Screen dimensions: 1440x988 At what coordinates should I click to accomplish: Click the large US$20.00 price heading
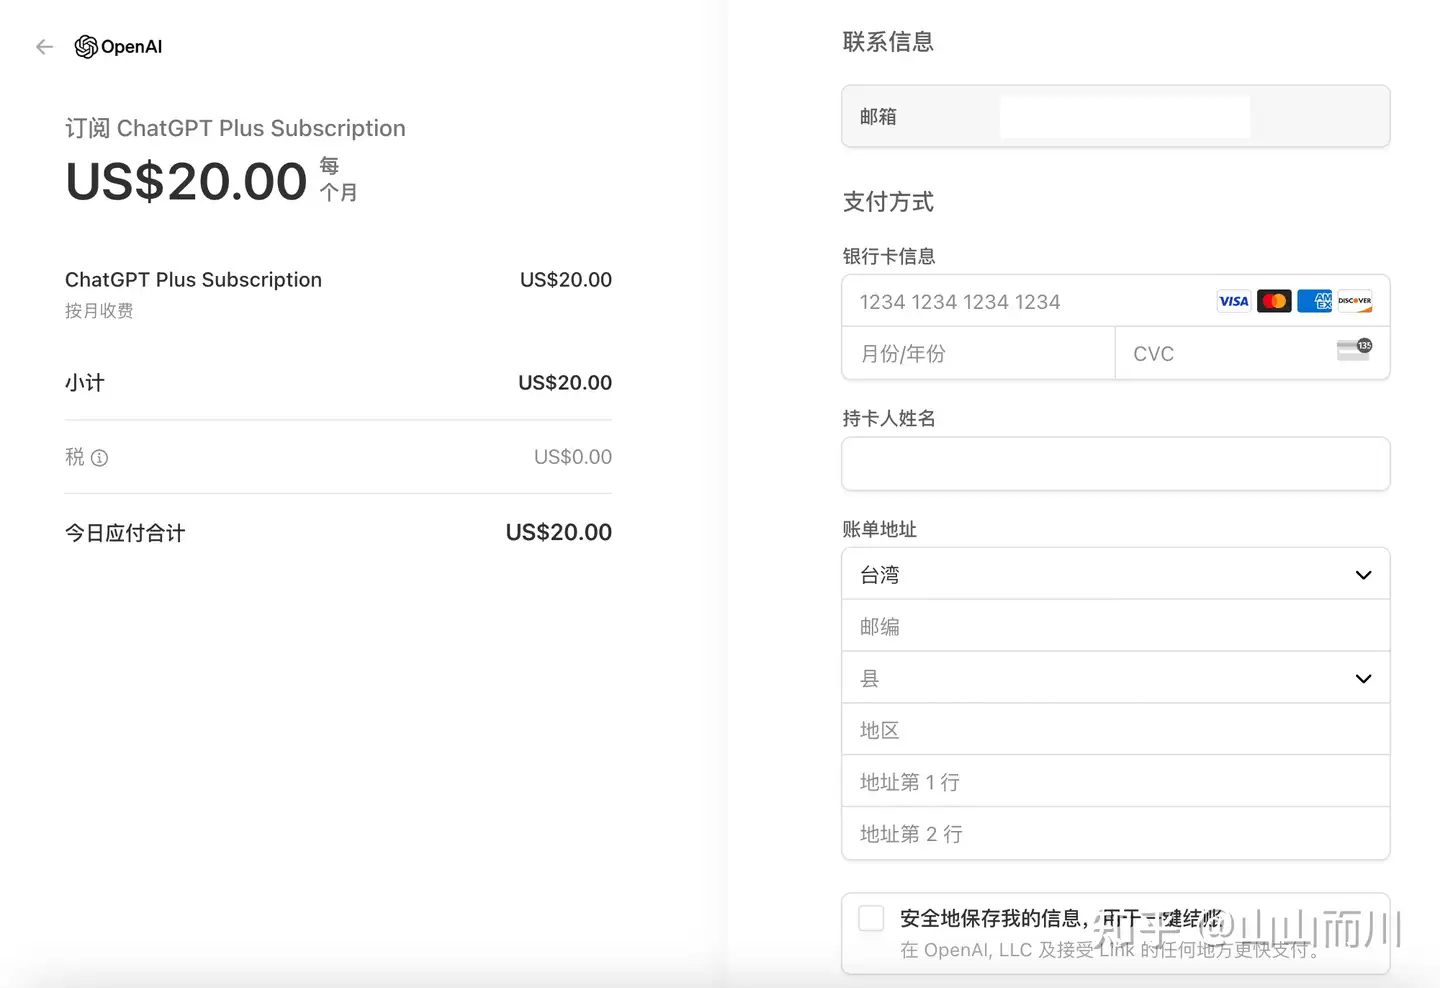(x=186, y=182)
